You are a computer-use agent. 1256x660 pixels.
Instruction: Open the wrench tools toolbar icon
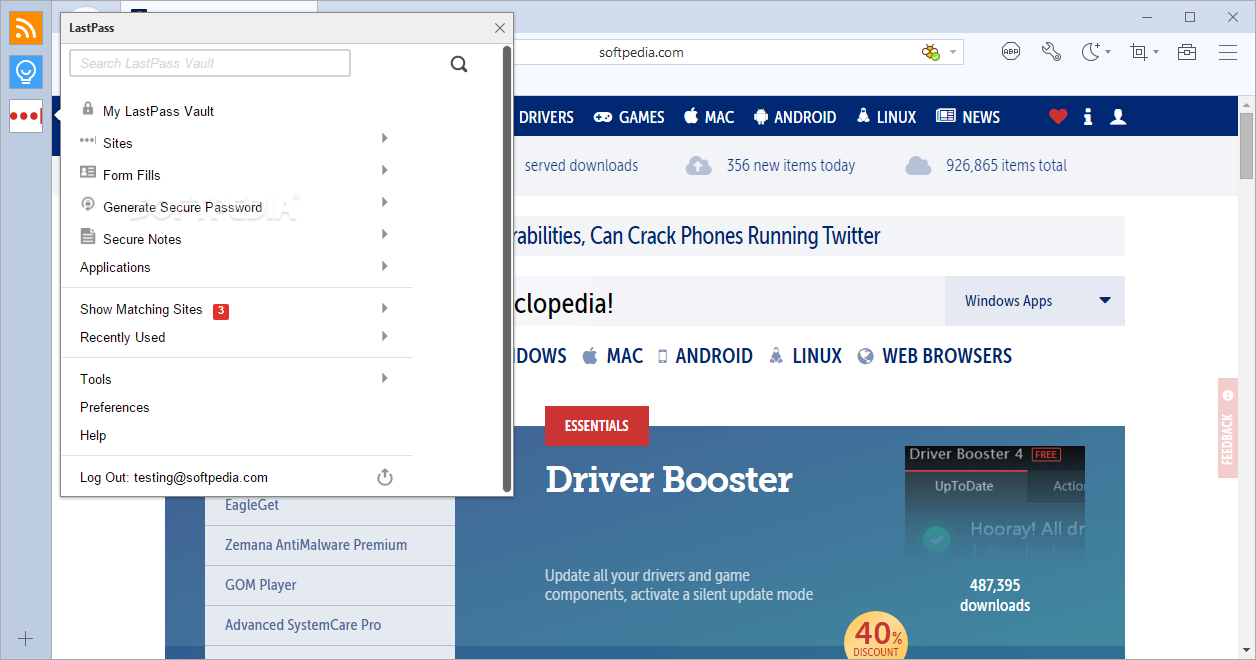(x=1051, y=52)
